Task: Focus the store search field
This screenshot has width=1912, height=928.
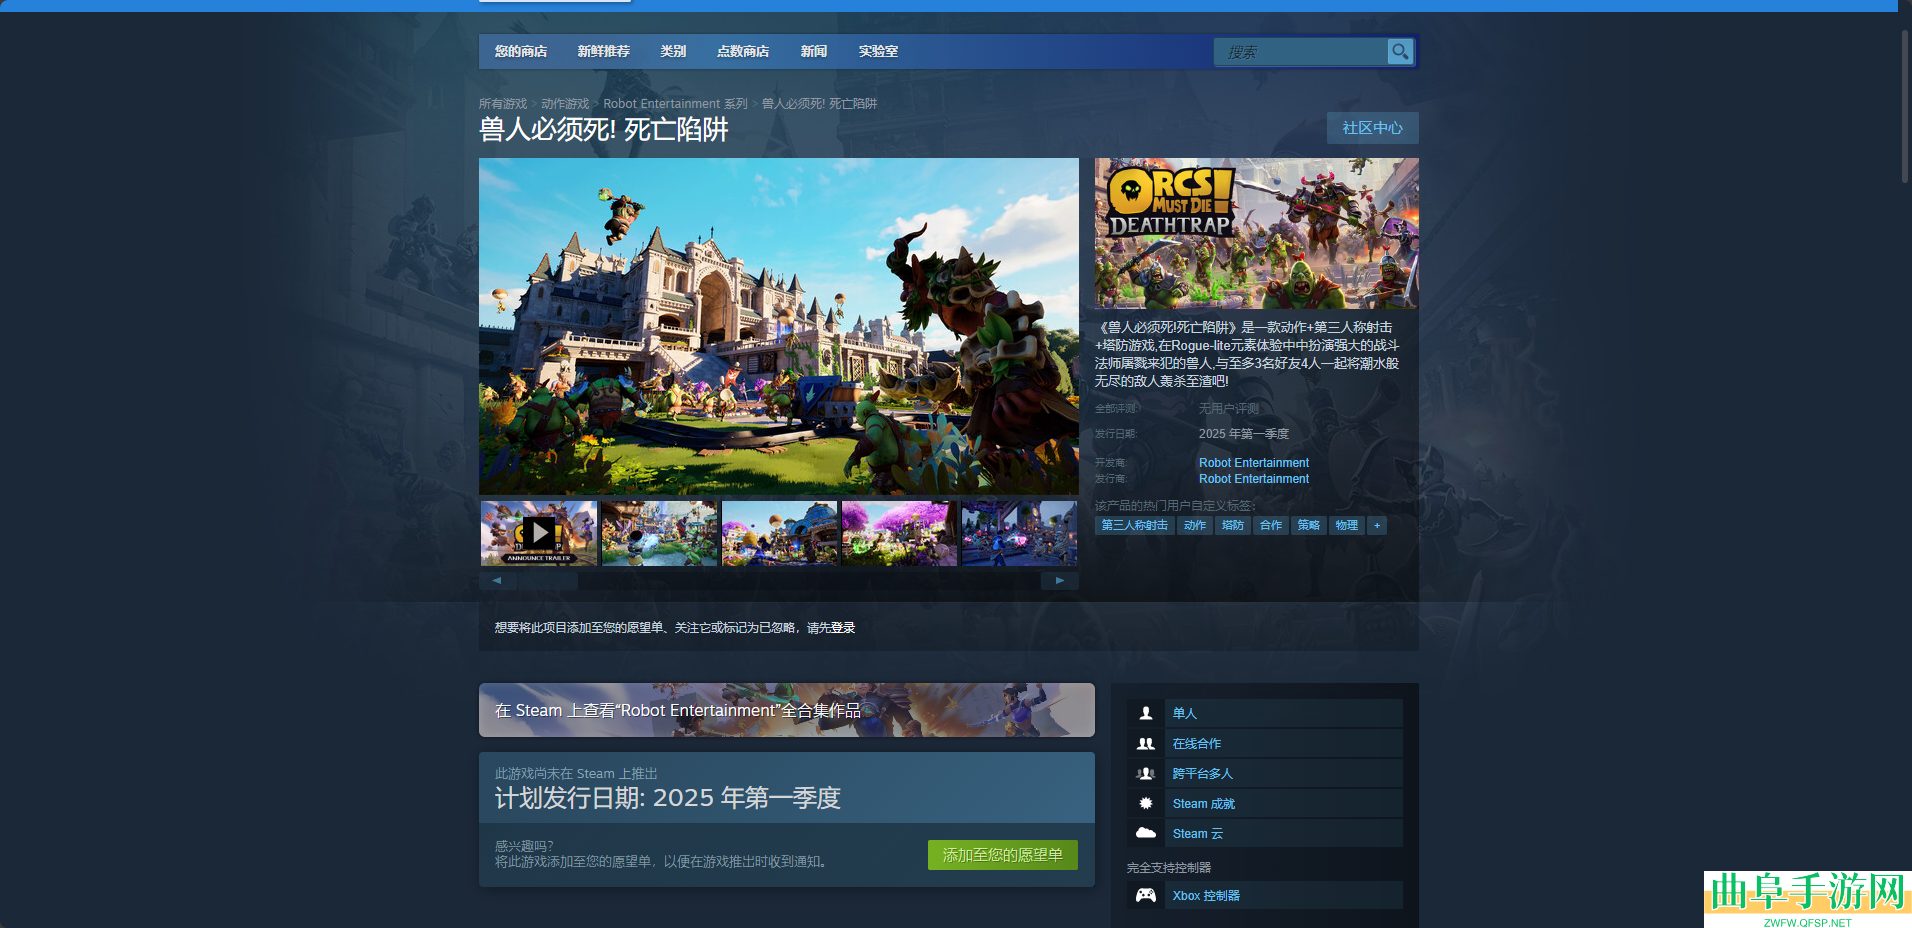Action: 1301,51
